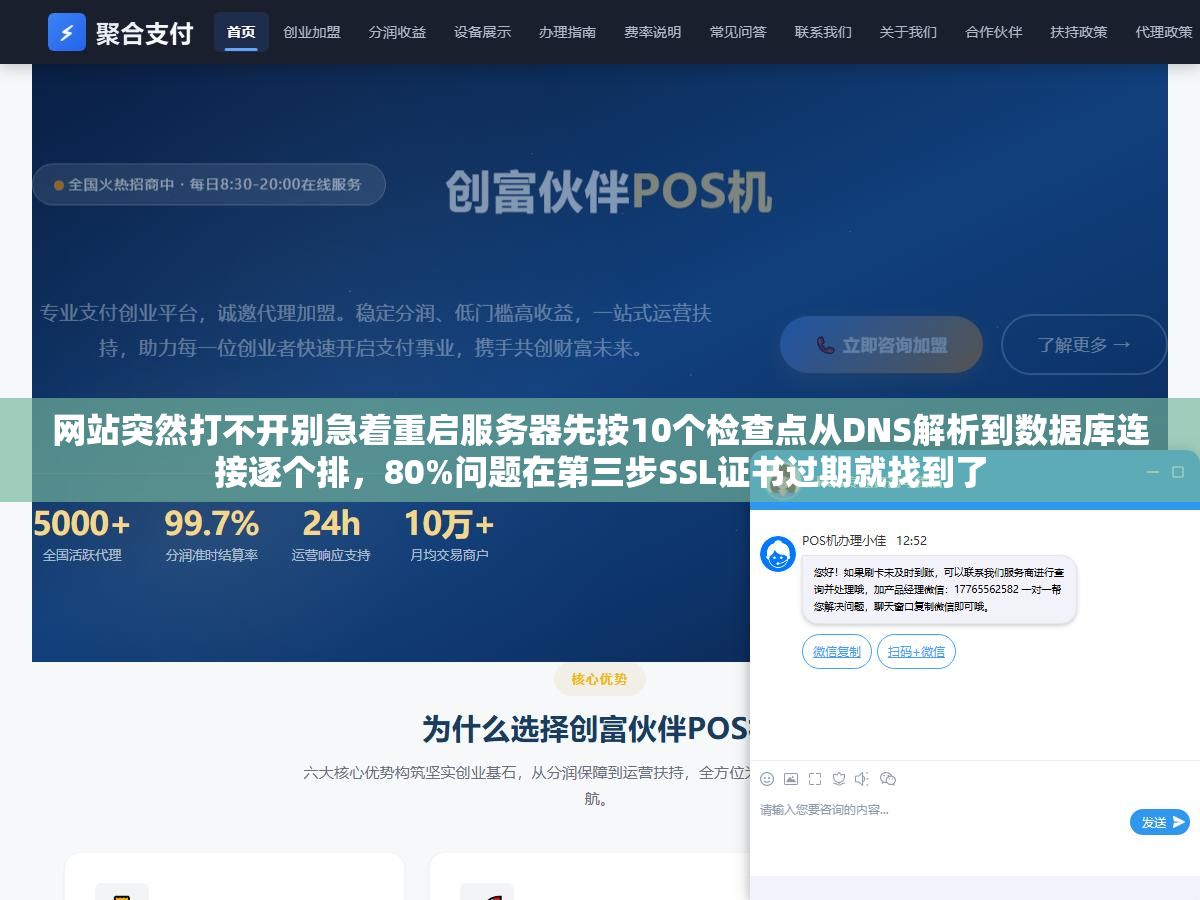The width and height of the screenshot is (1200, 900).
Task: Click the 创富伙伴POS机 hero heading
Action: point(608,191)
